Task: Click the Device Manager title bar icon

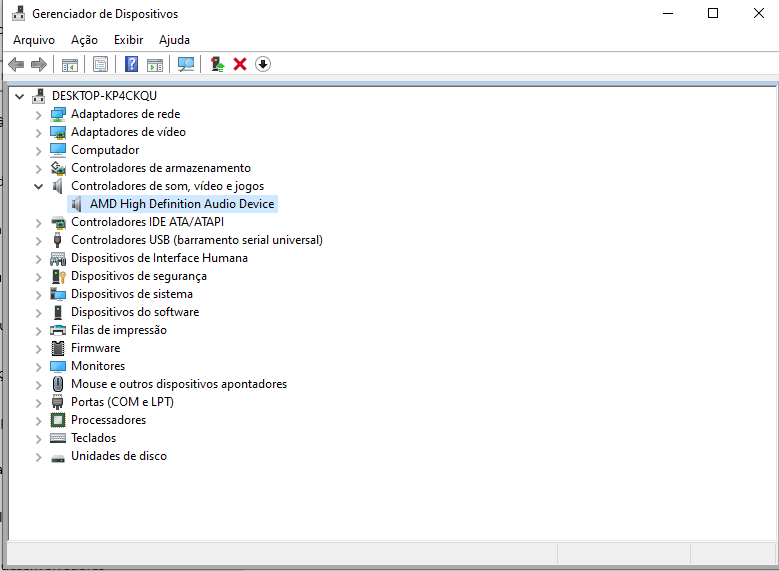Action: pos(18,13)
